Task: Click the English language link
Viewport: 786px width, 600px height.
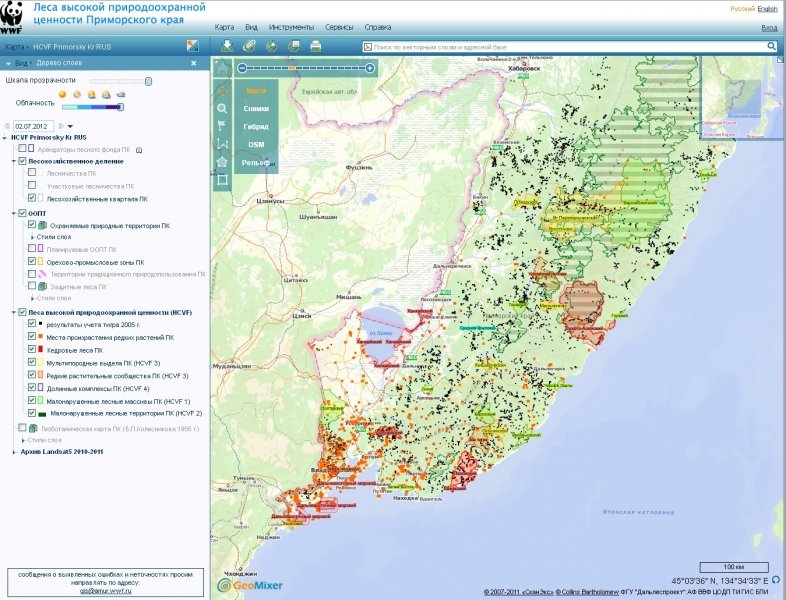Action: coord(767,8)
